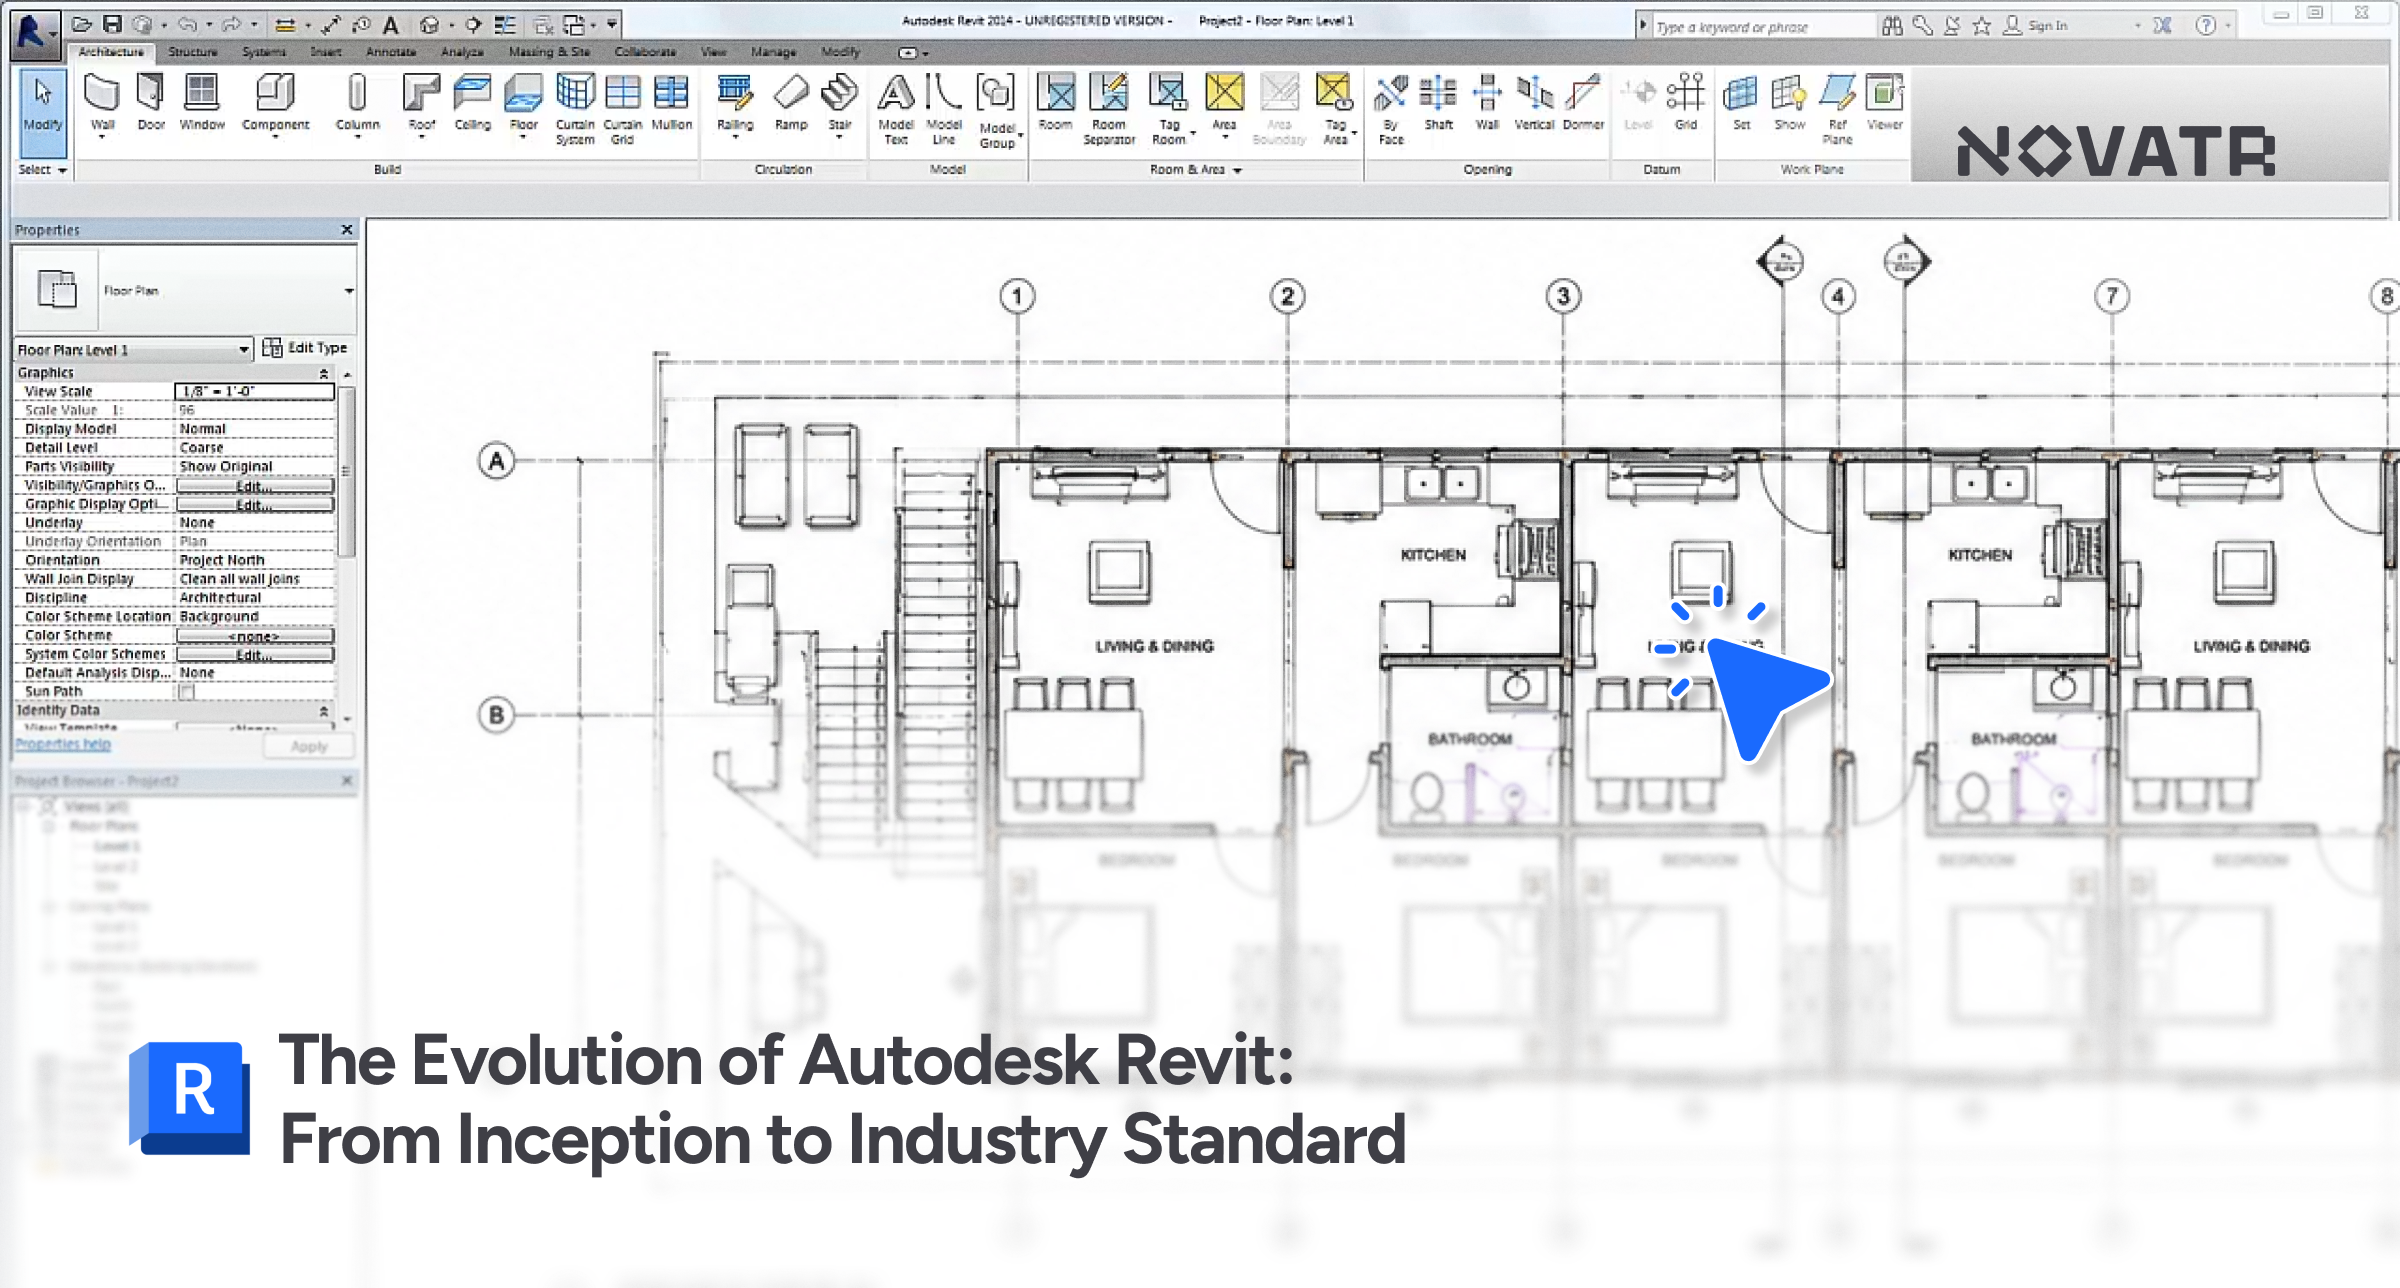Choose the By Face opening tool
2400x1288 pixels.
tap(1391, 109)
